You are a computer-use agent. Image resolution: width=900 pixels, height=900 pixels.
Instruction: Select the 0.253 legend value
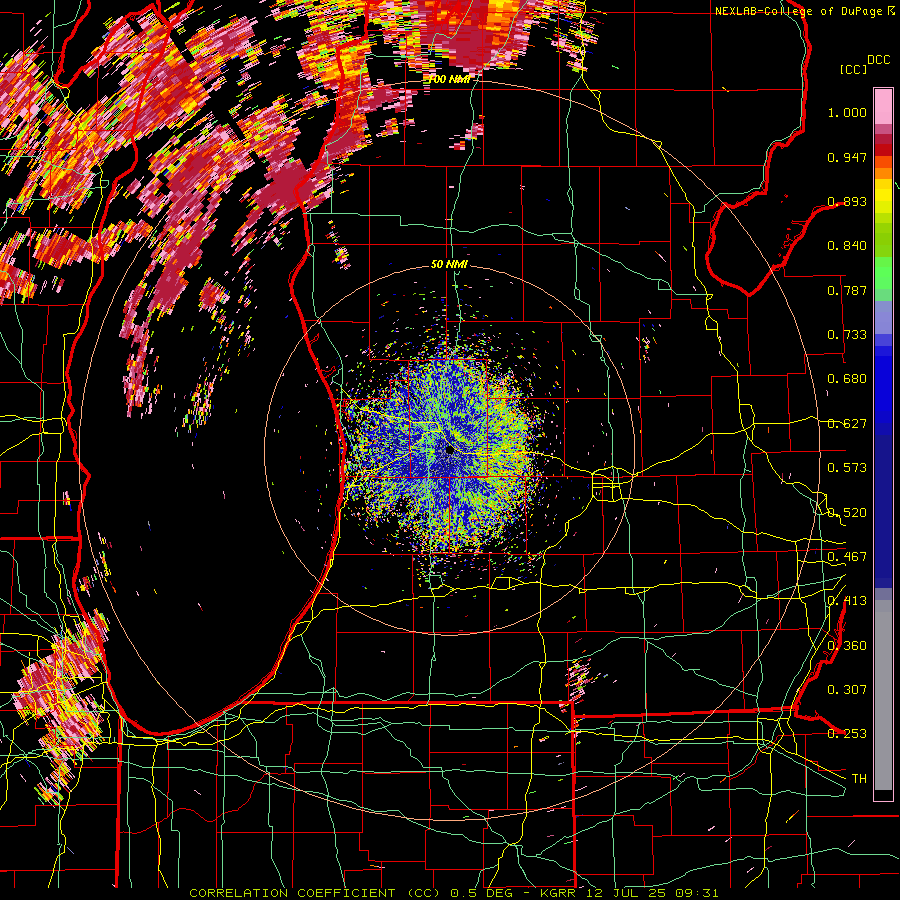[847, 734]
